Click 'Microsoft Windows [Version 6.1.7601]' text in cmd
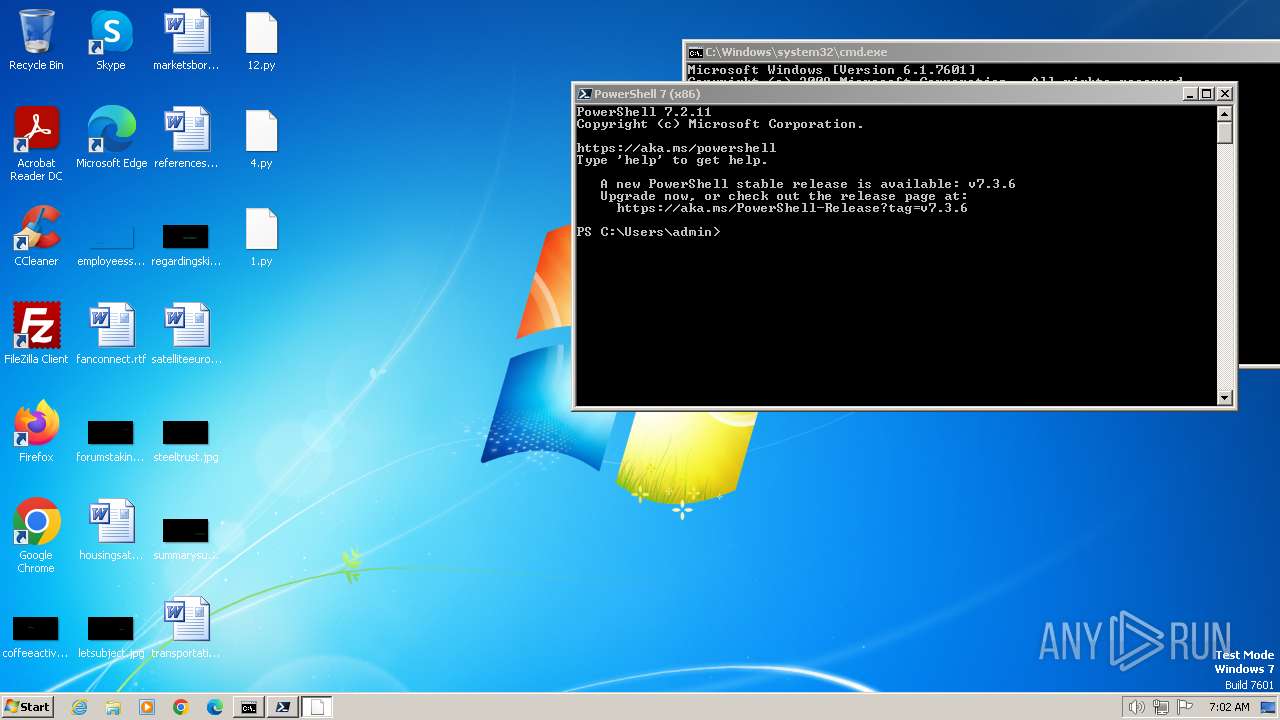 831,70
